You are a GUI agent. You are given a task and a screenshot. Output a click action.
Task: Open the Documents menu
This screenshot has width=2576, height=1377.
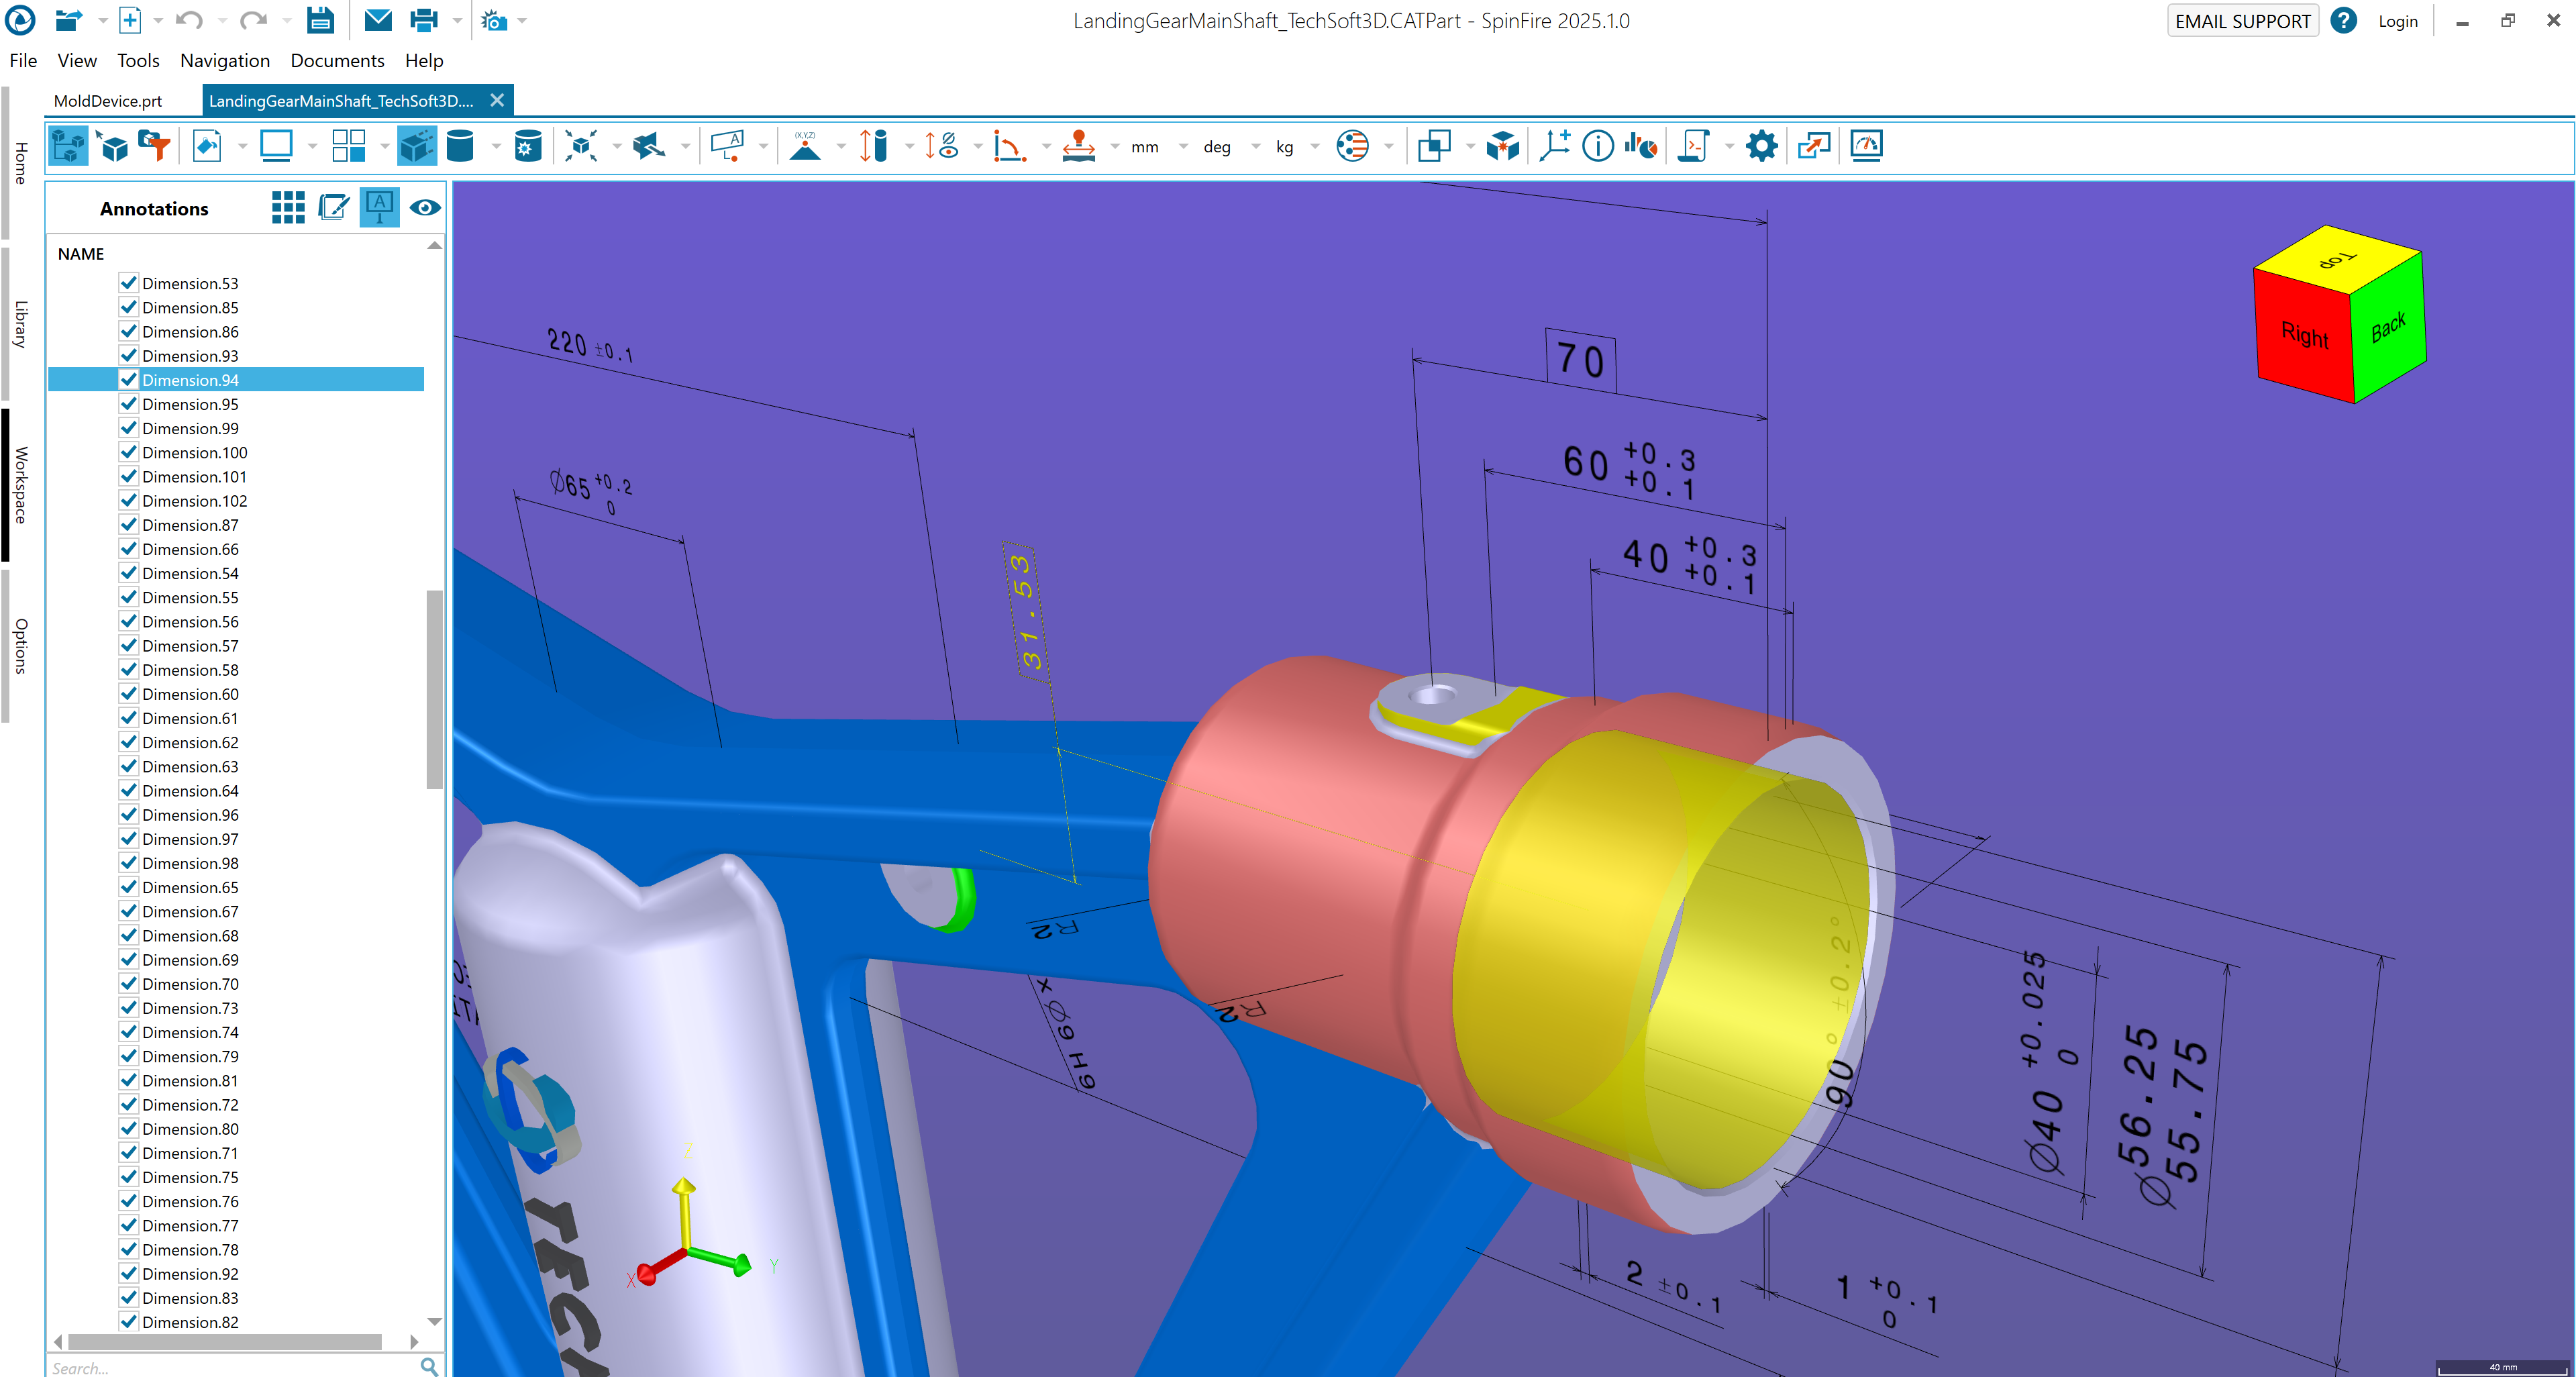click(337, 61)
